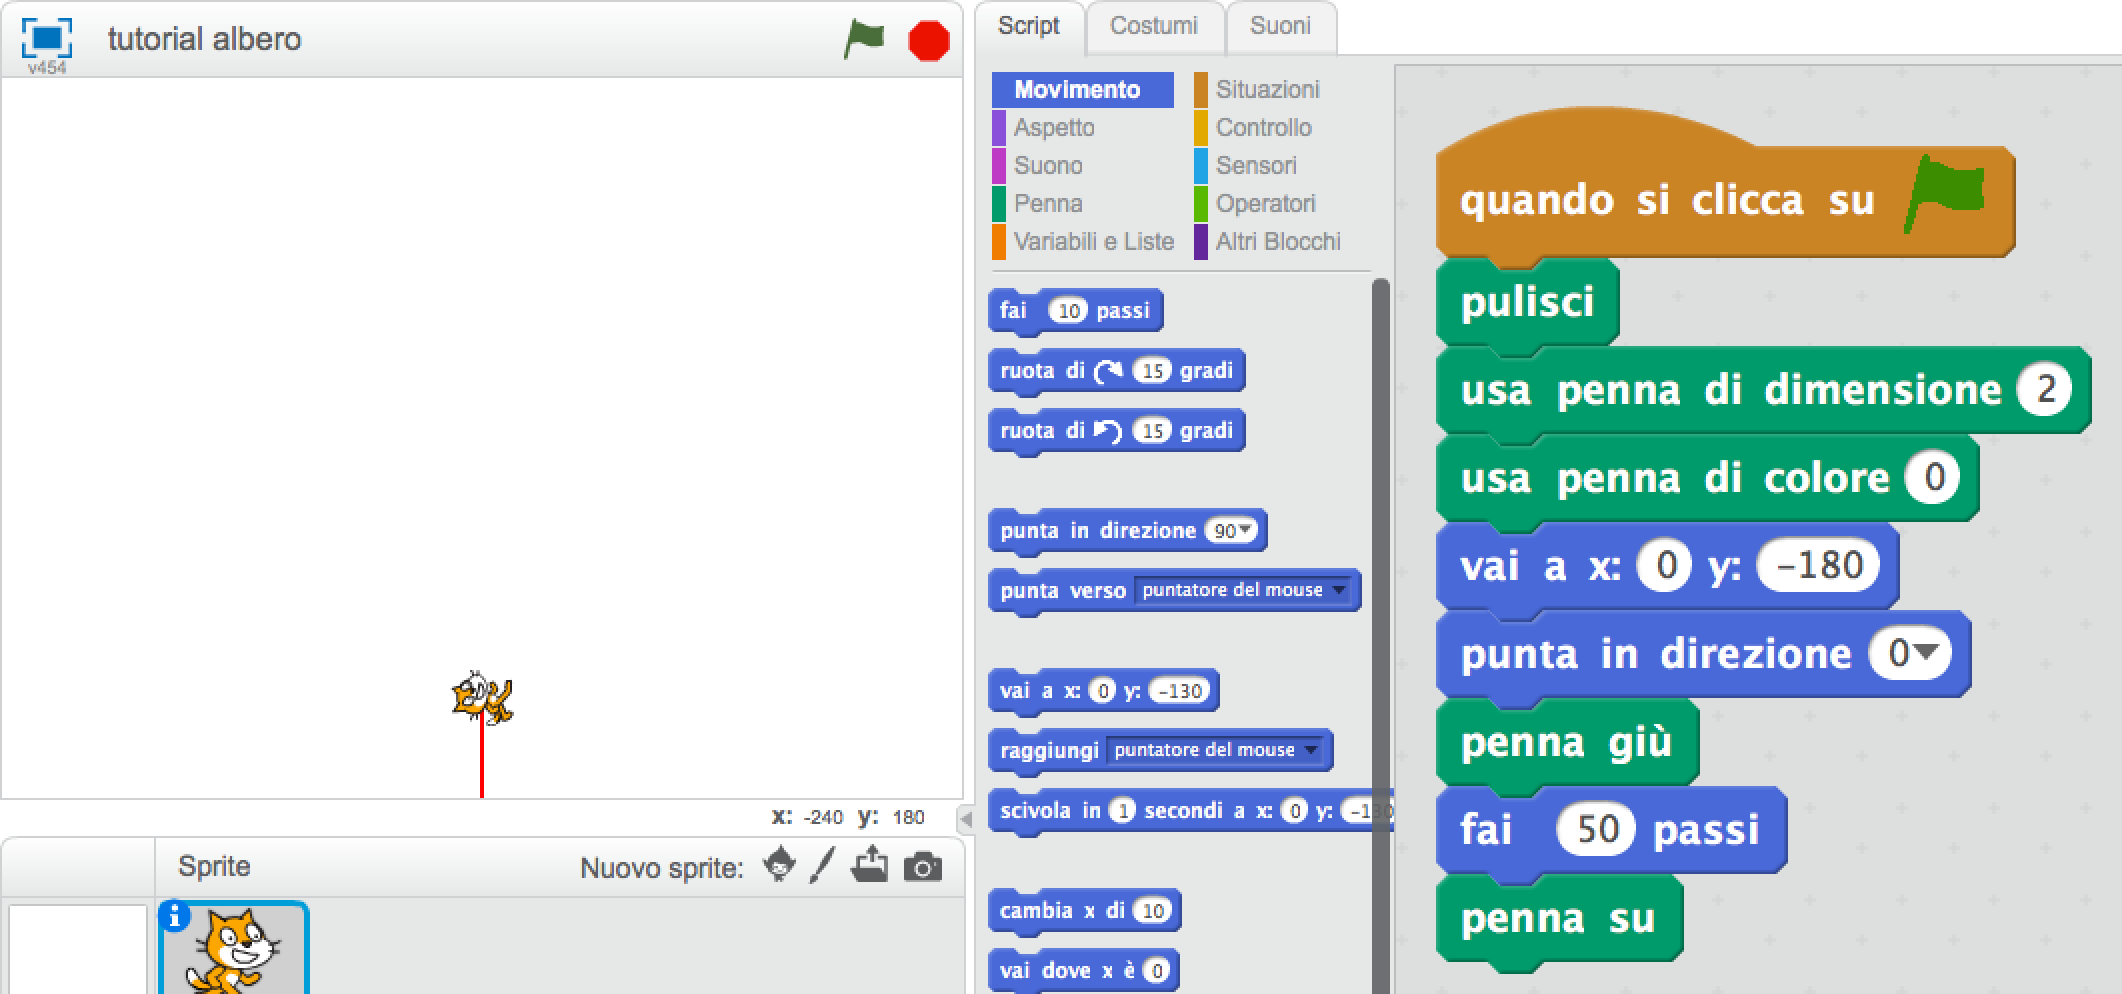The image size is (2122, 994).
Task: Toggle full screen presentation mode icon
Action: tap(47, 38)
